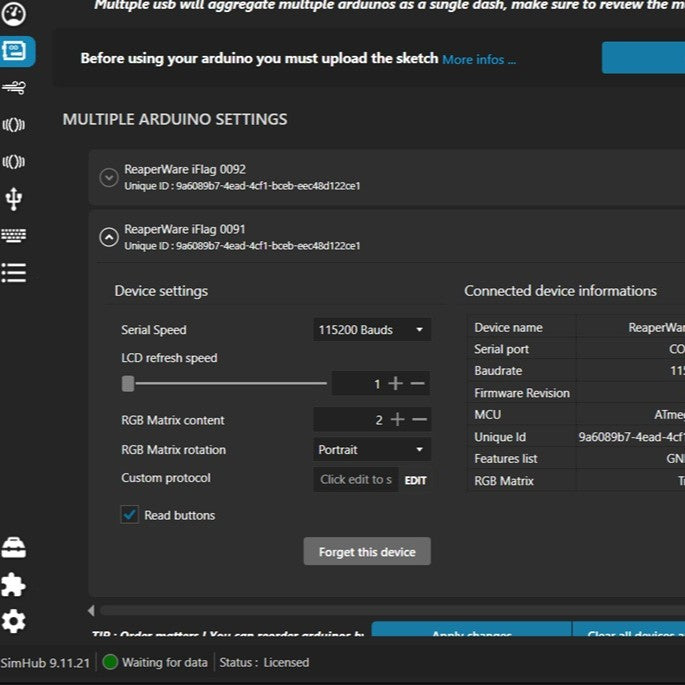Image resolution: width=685 pixels, height=685 pixels.
Task: Increase RGB Matrix content with plus
Action: coord(397,419)
